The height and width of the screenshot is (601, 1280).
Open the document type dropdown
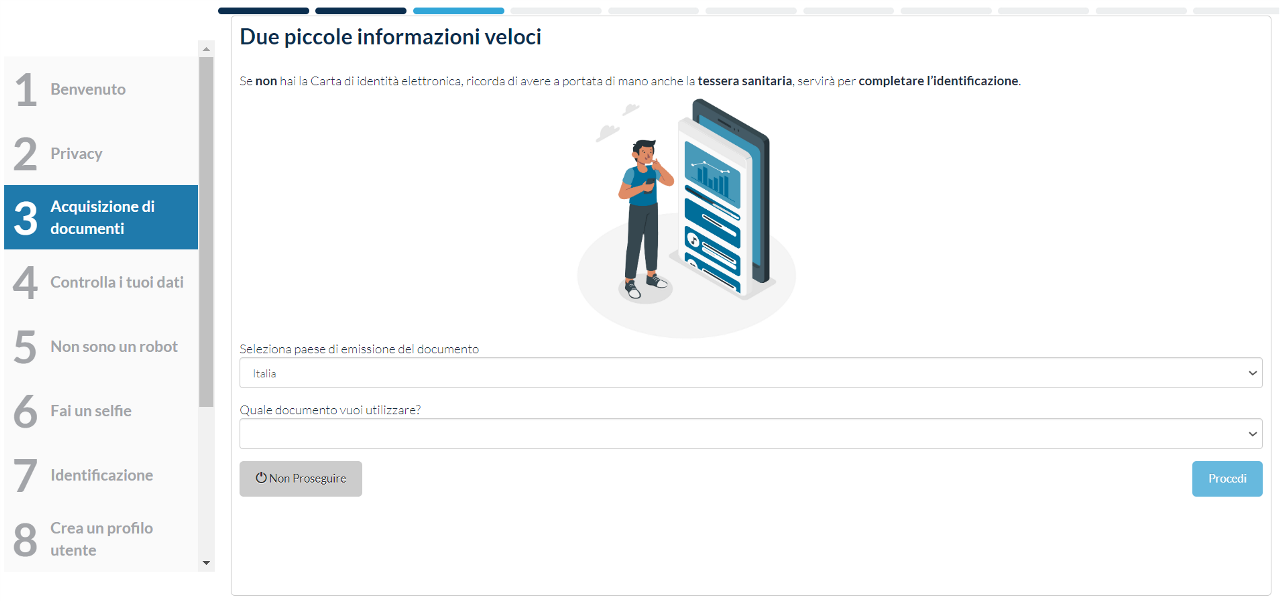pyautogui.click(x=750, y=434)
